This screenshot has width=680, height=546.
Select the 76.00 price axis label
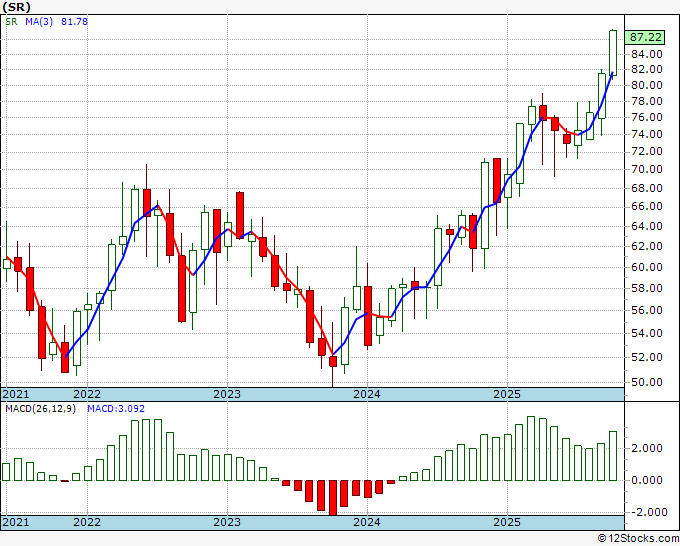[646, 117]
